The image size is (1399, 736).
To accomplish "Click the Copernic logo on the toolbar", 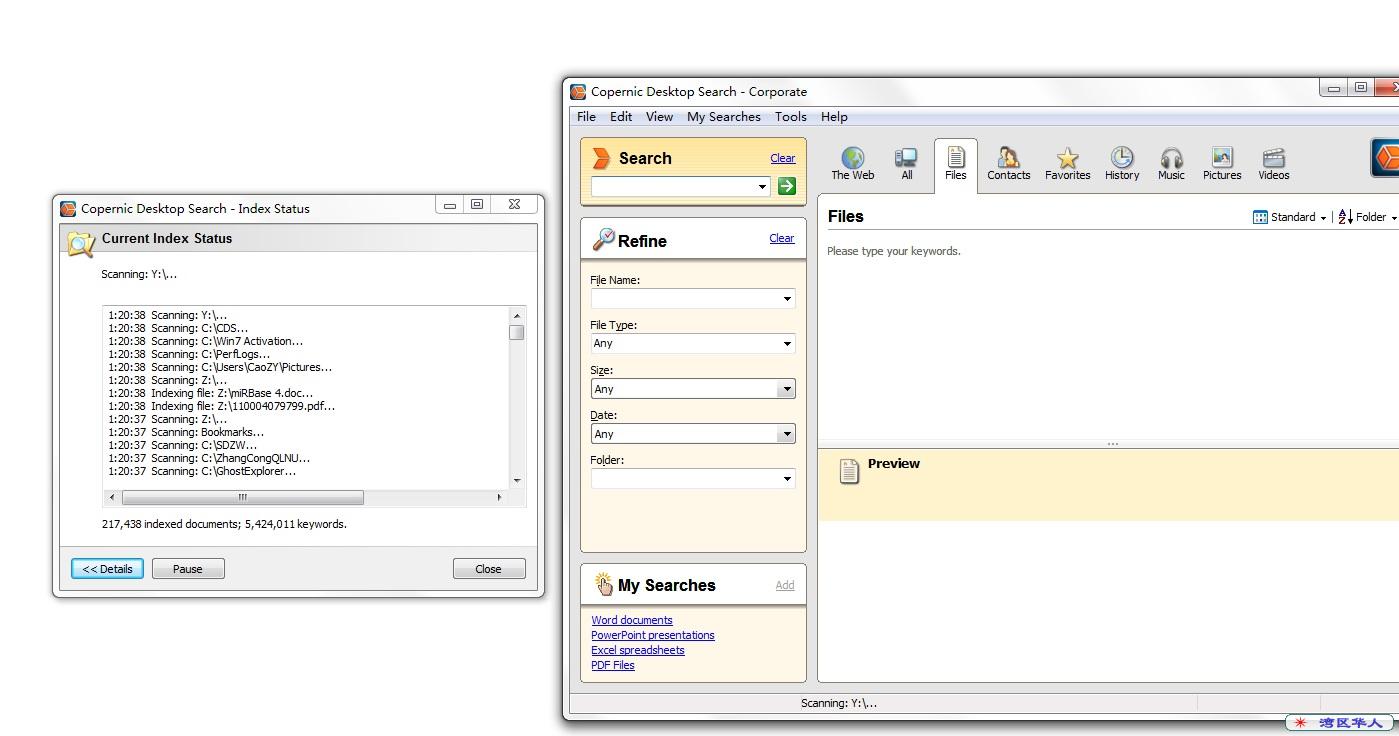I will point(1385,158).
